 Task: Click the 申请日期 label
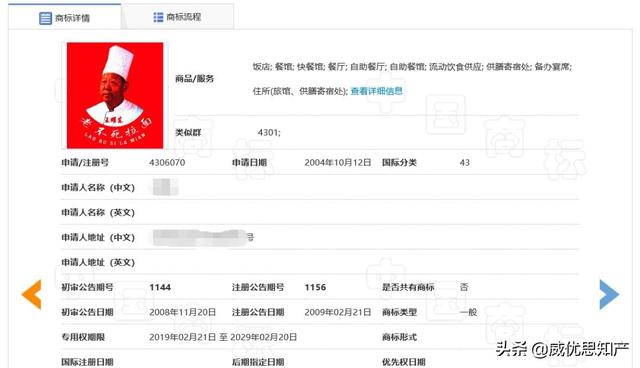tap(249, 162)
